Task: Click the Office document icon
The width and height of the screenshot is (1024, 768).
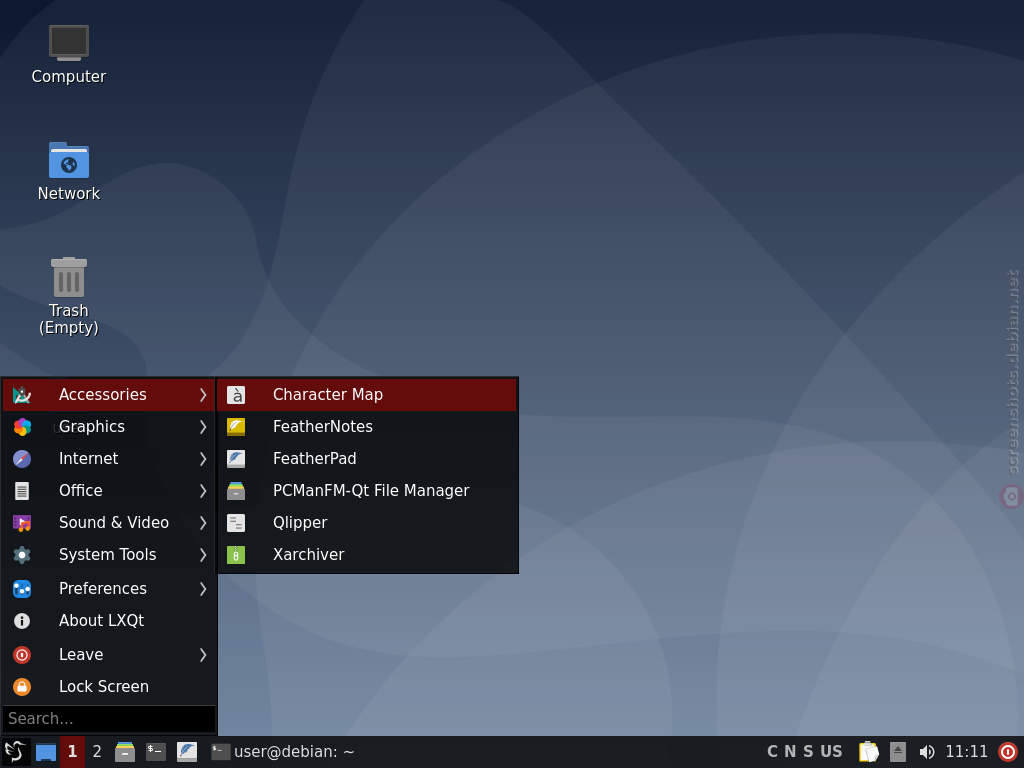Action: click(x=22, y=490)
